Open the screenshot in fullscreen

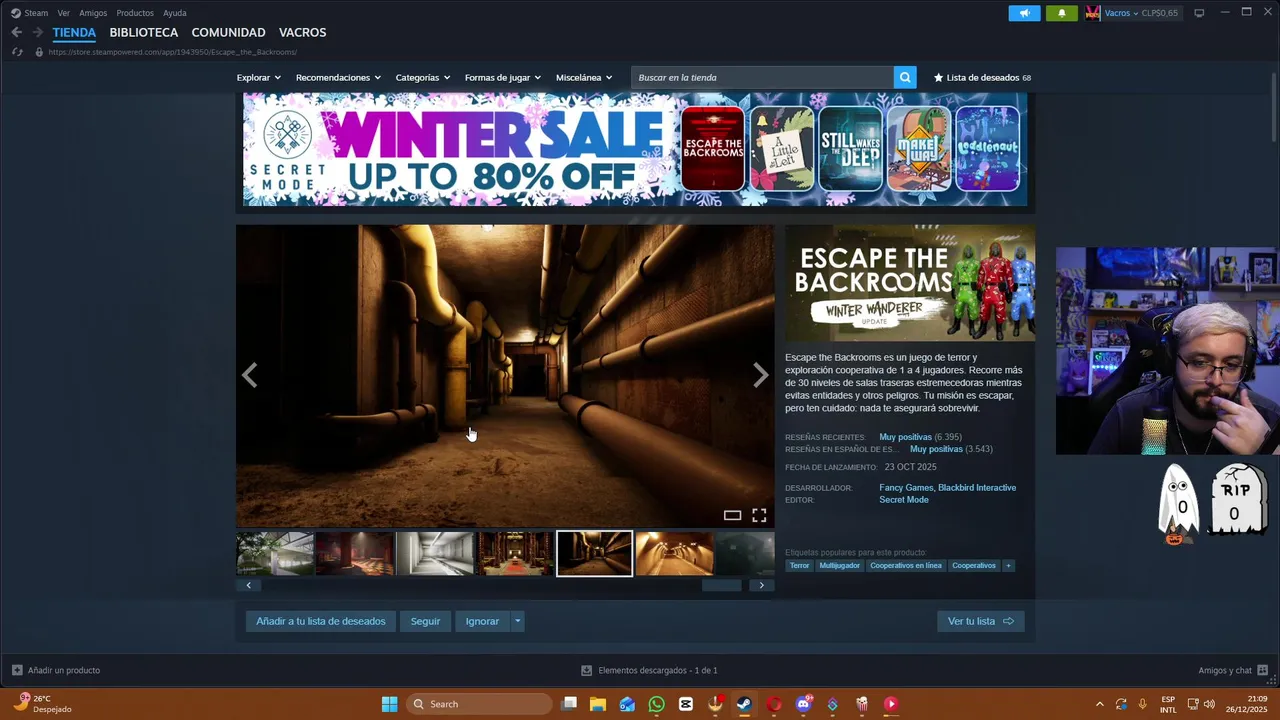(x=759, y=515)
